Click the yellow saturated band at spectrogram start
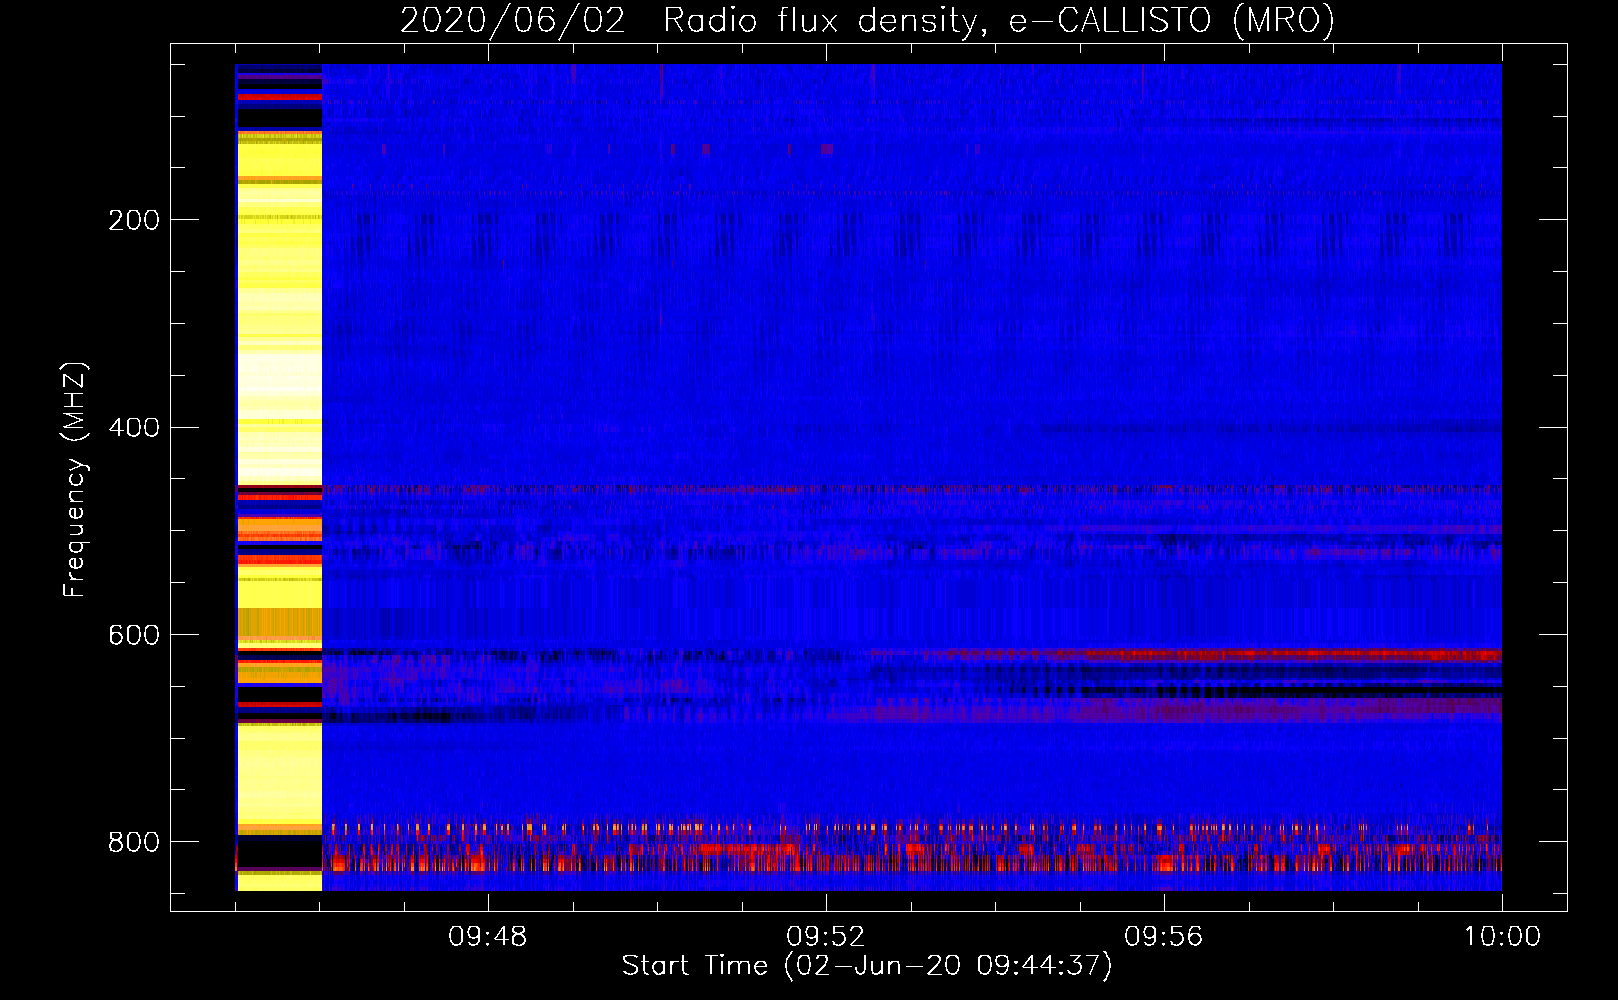1618x1000 pixels. 279,477
